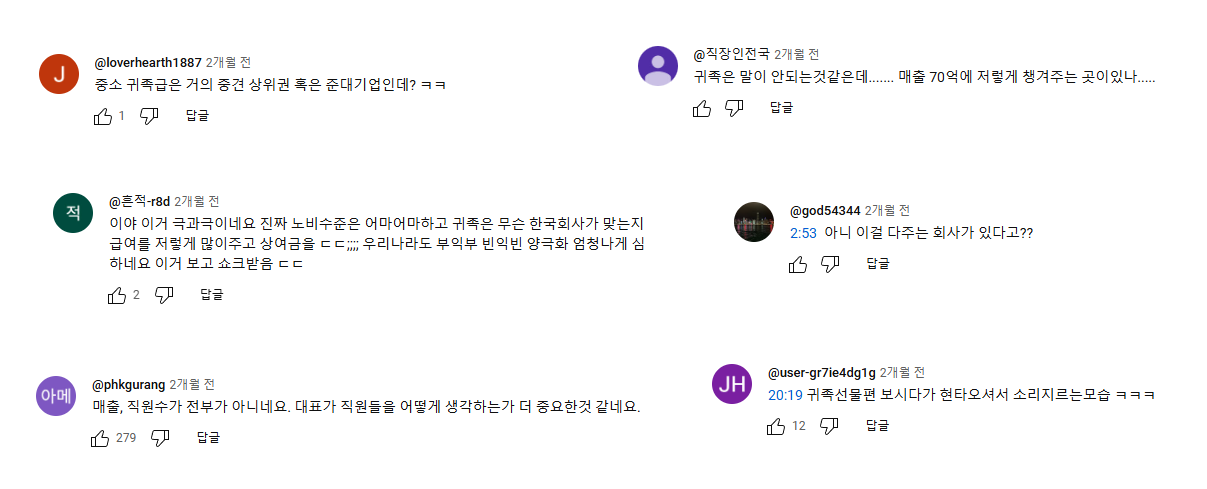Like the comment by @흔적-r8d

pos(117,295)
